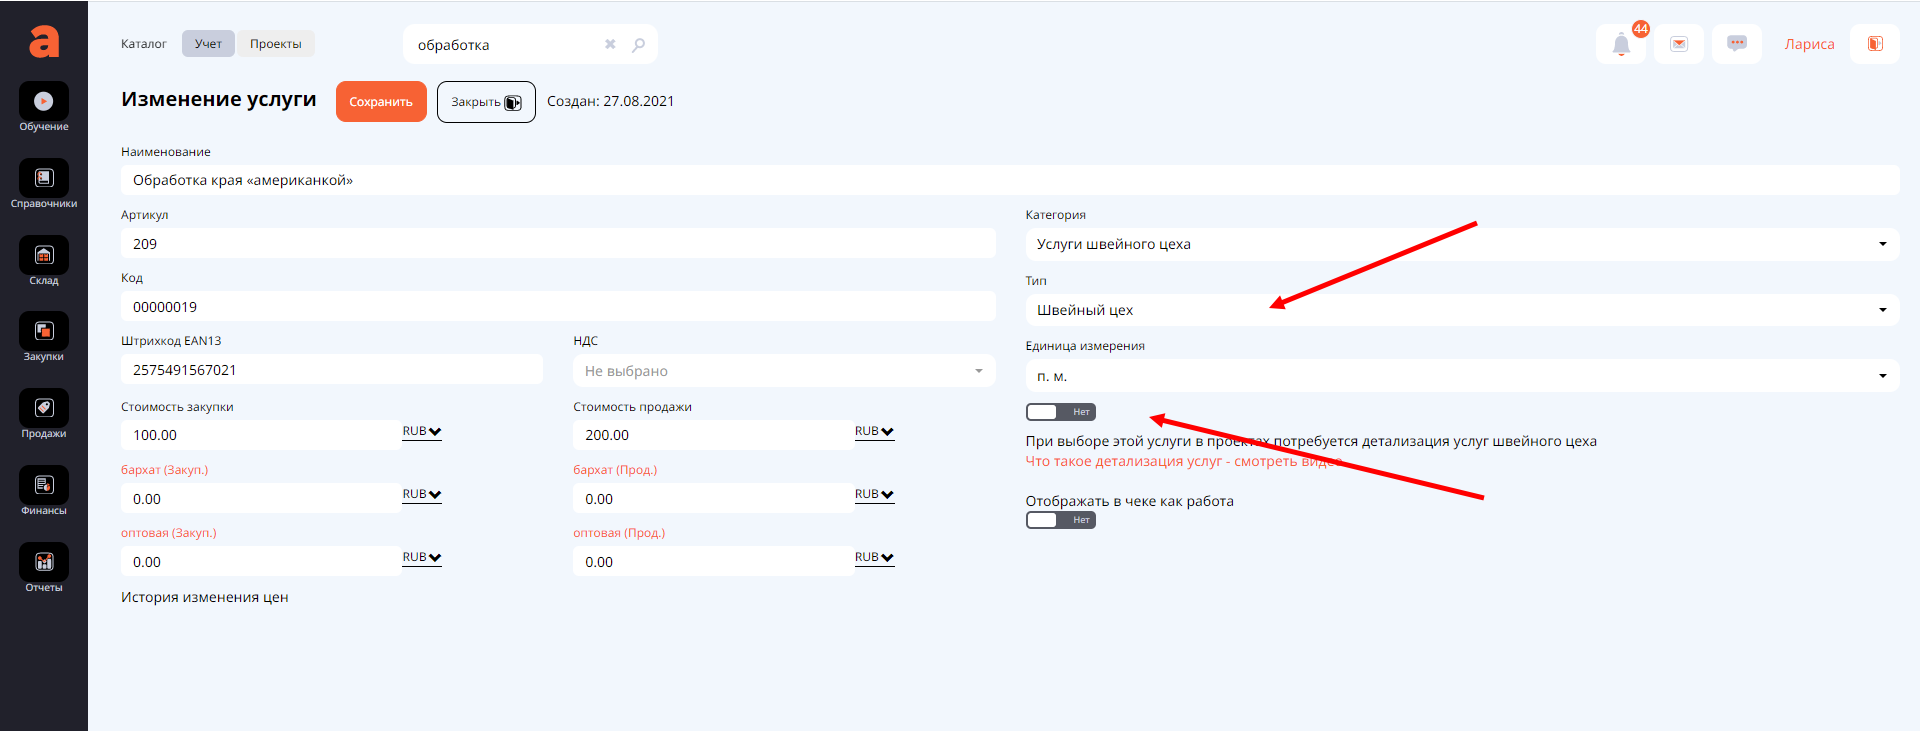Expand the Категория dropdown
Image resolution: width=1920 pixels, height=731 pixels.
[x=1461, y=244]
